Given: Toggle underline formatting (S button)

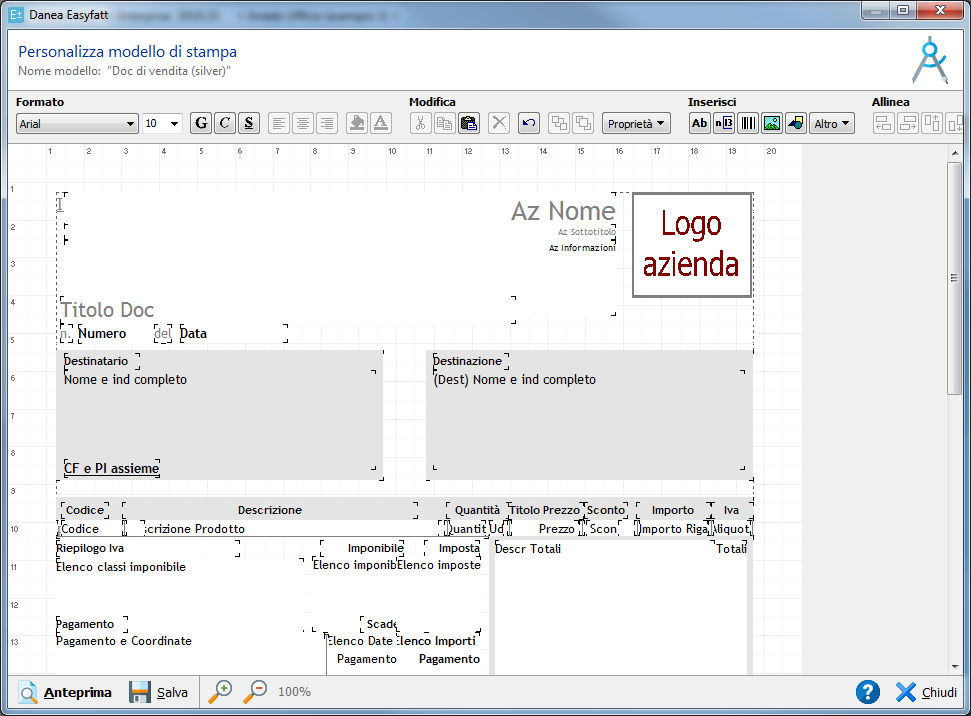Looking at the screenshot, I should (x=249, y=123).
